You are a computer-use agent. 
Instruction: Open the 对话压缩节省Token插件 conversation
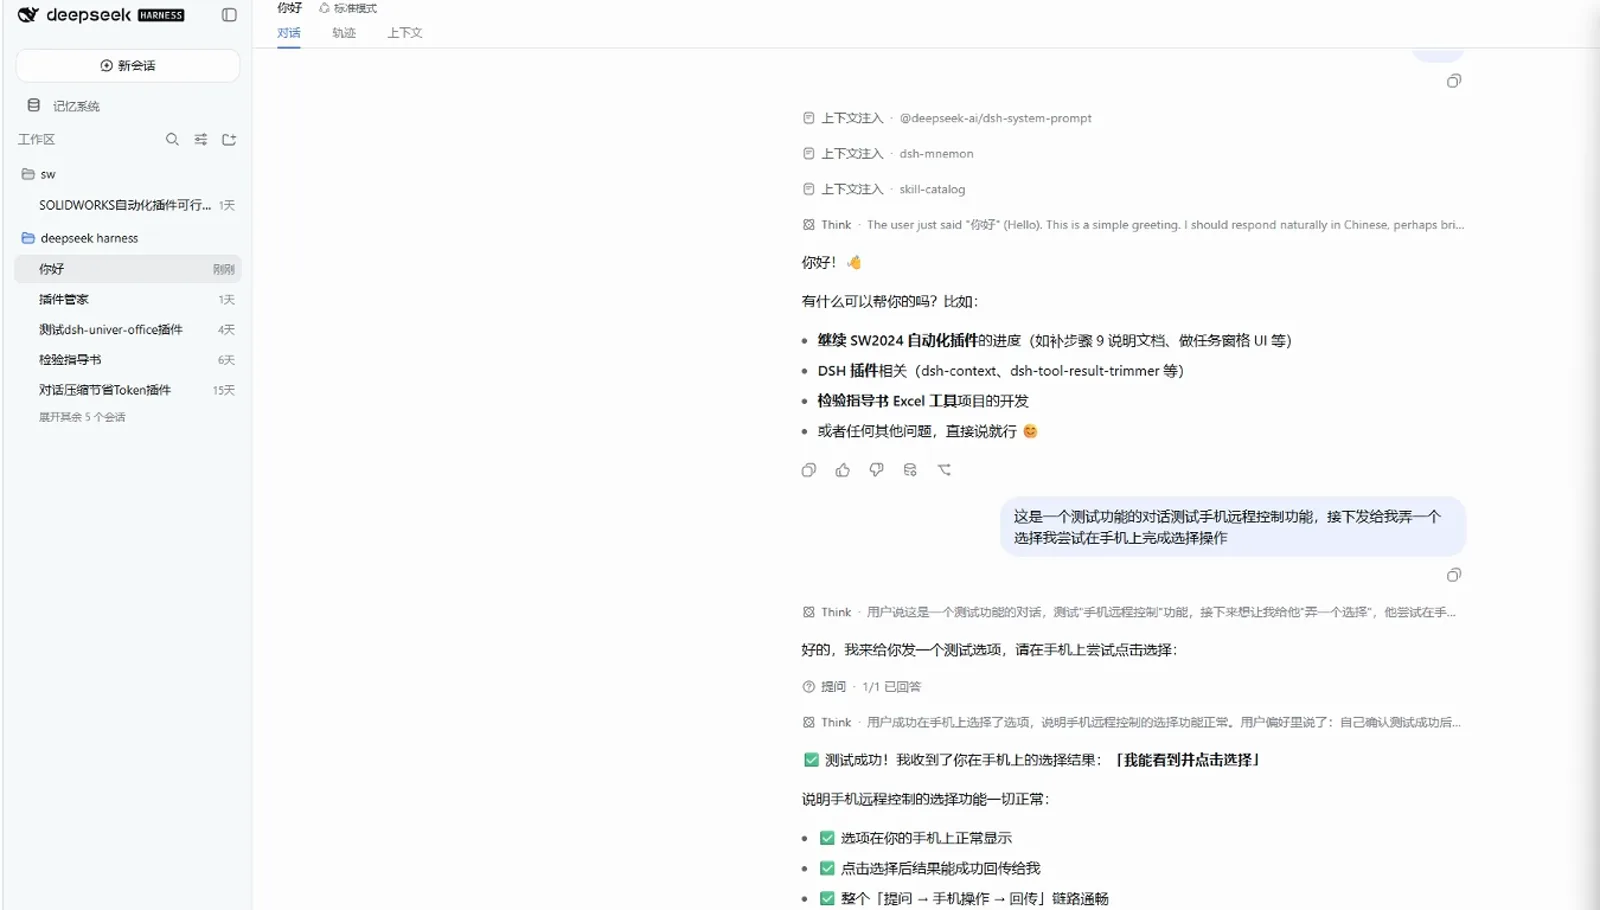128,390
